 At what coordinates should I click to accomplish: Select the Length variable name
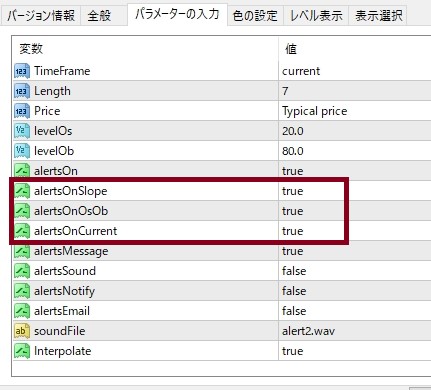(x=52, y=91)
